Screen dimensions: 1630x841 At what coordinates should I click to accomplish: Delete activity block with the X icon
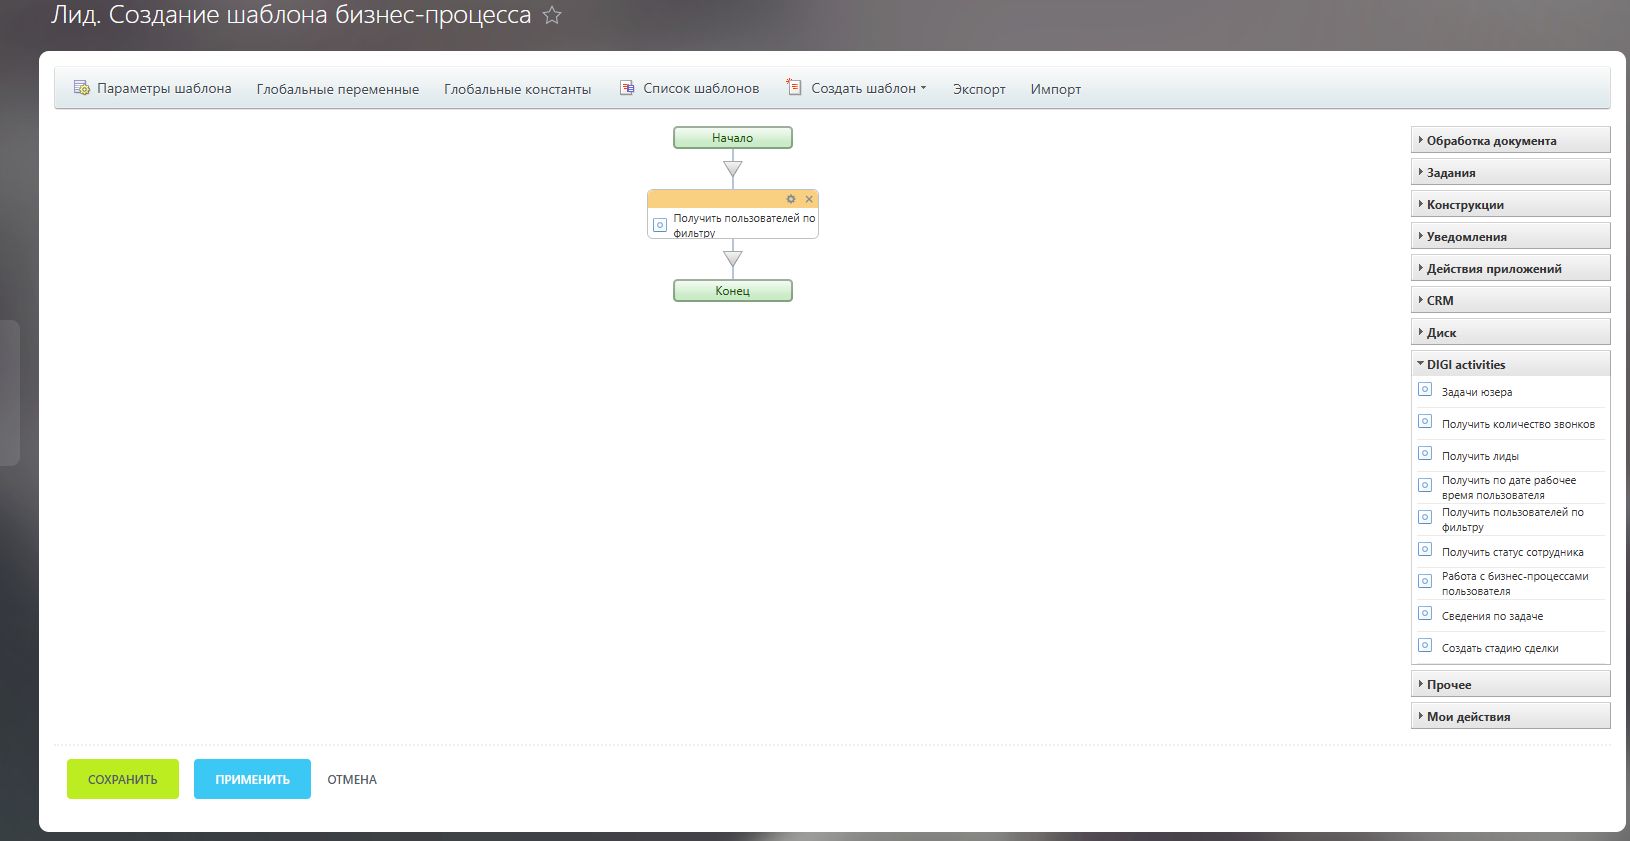pyautogui.click(x=809, y=199)
